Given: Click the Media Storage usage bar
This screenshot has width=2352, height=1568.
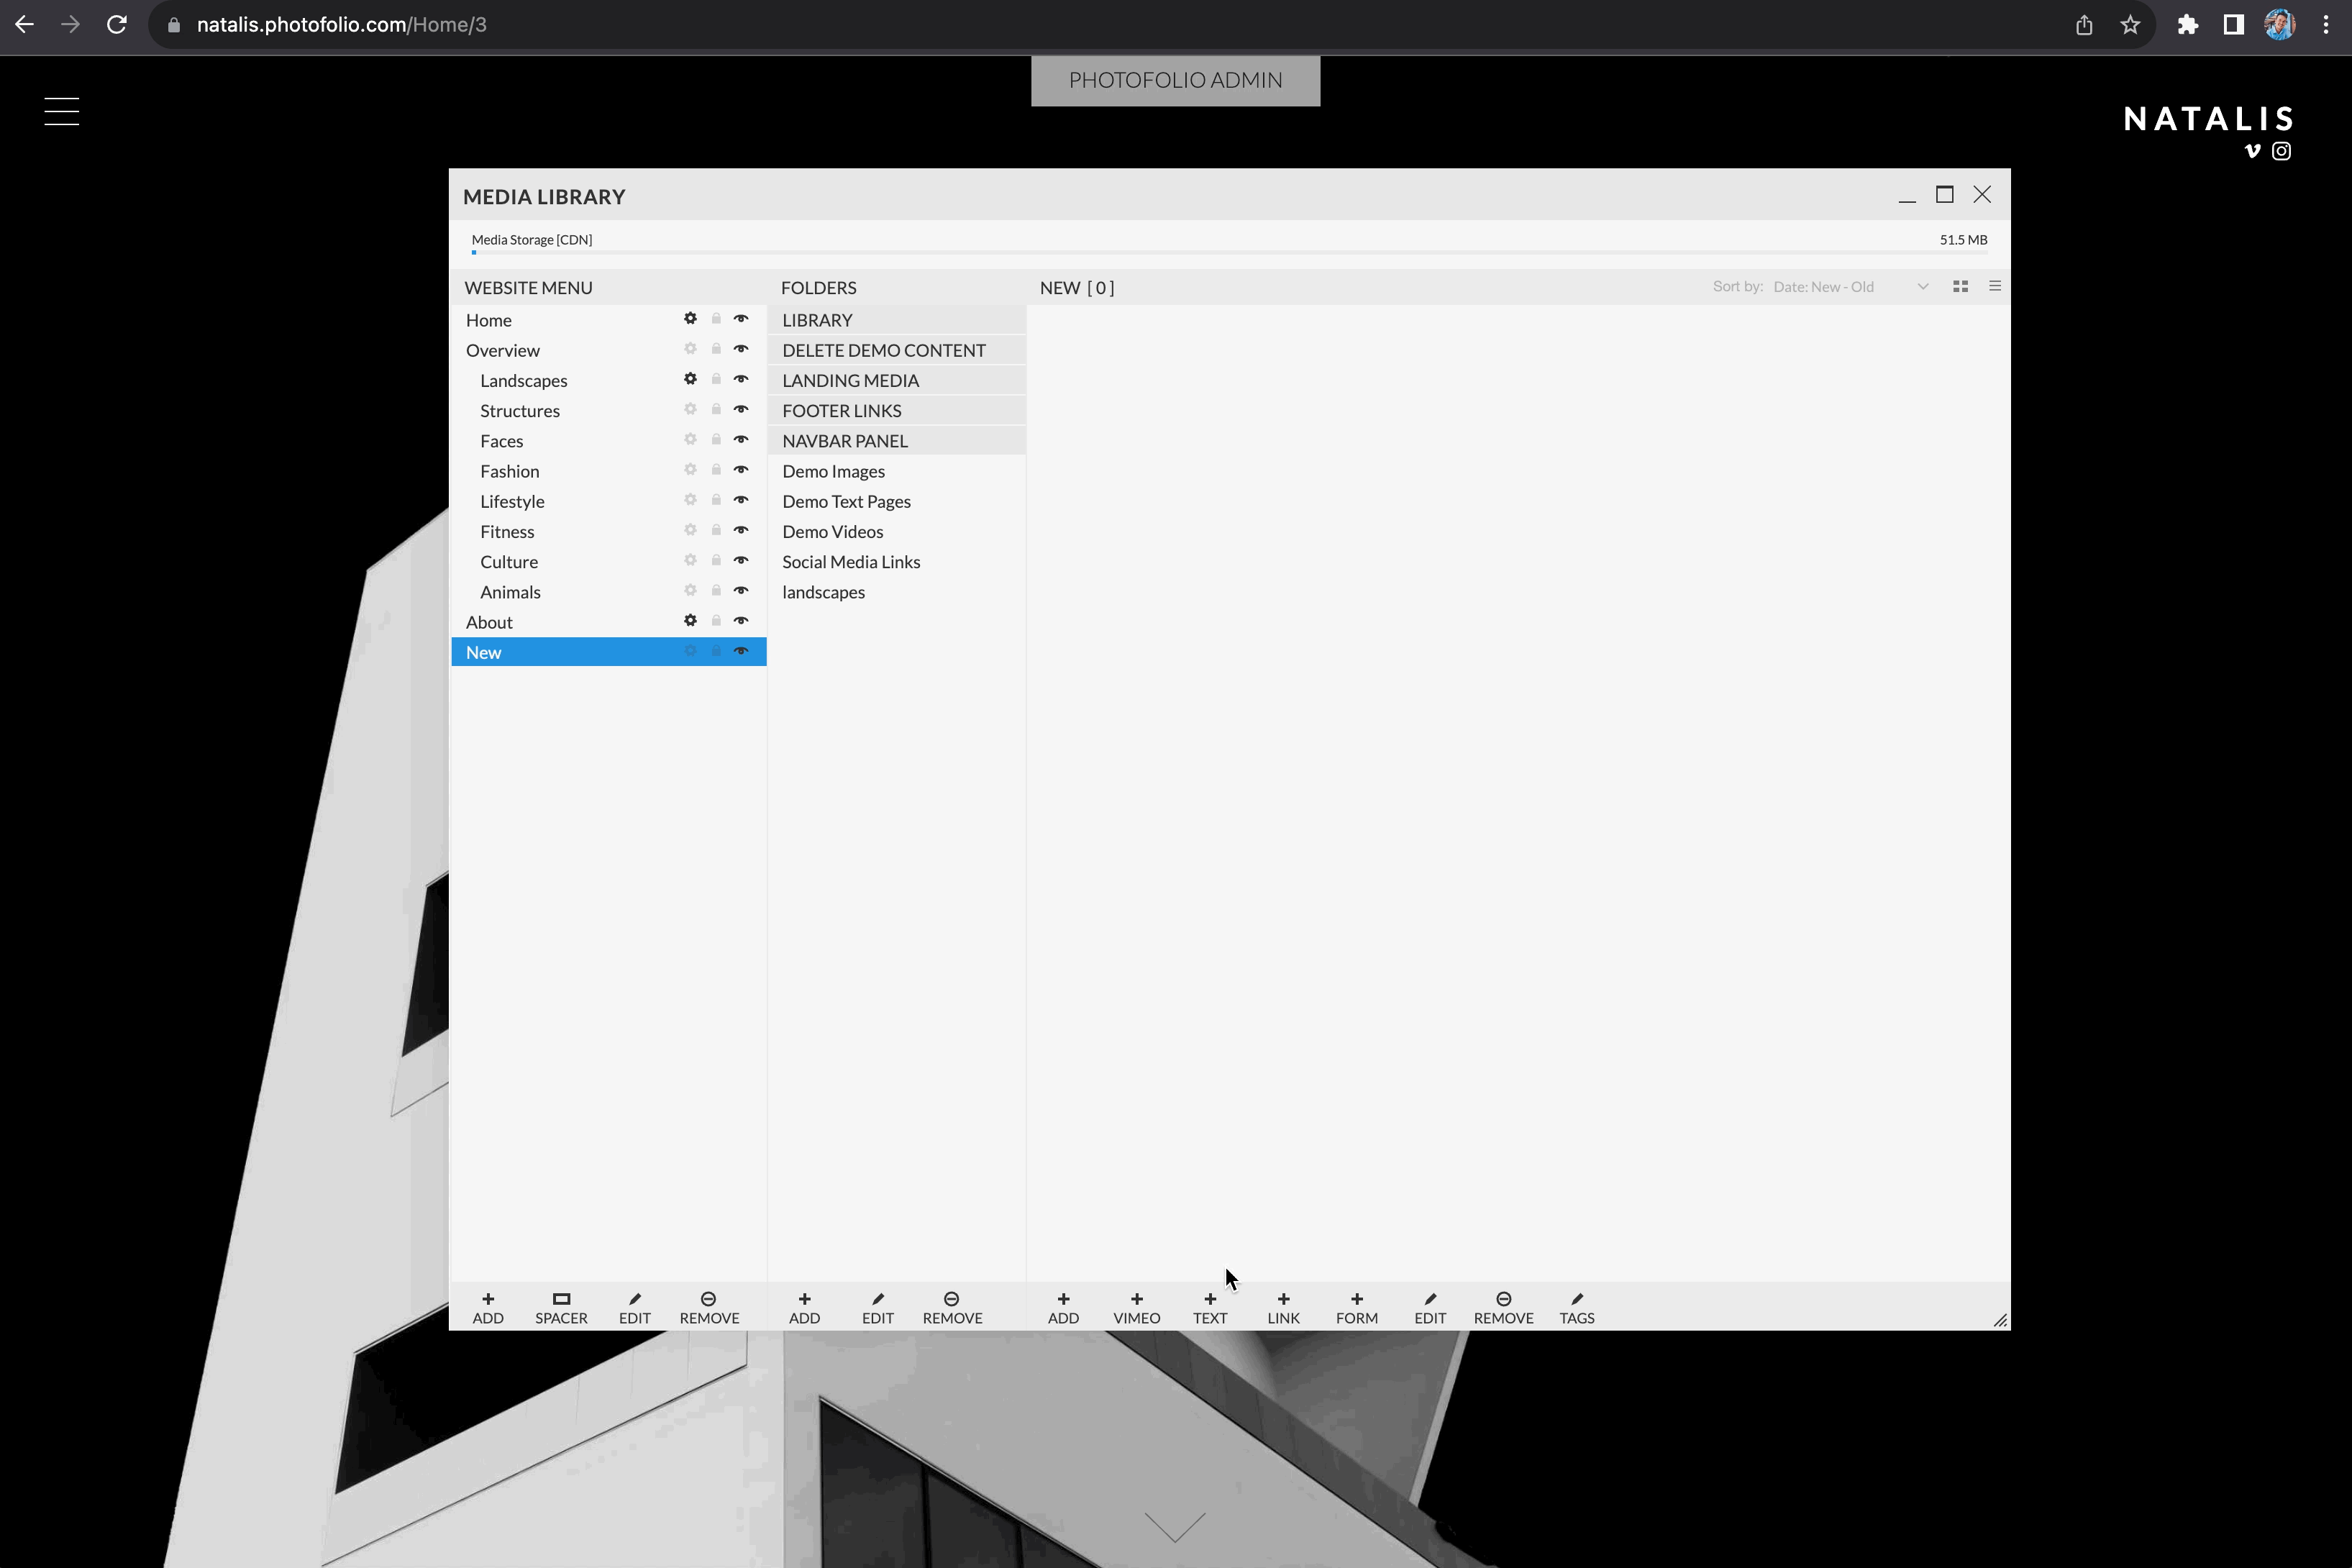Looking at the screenshot, I should (x=1229, y=252).
